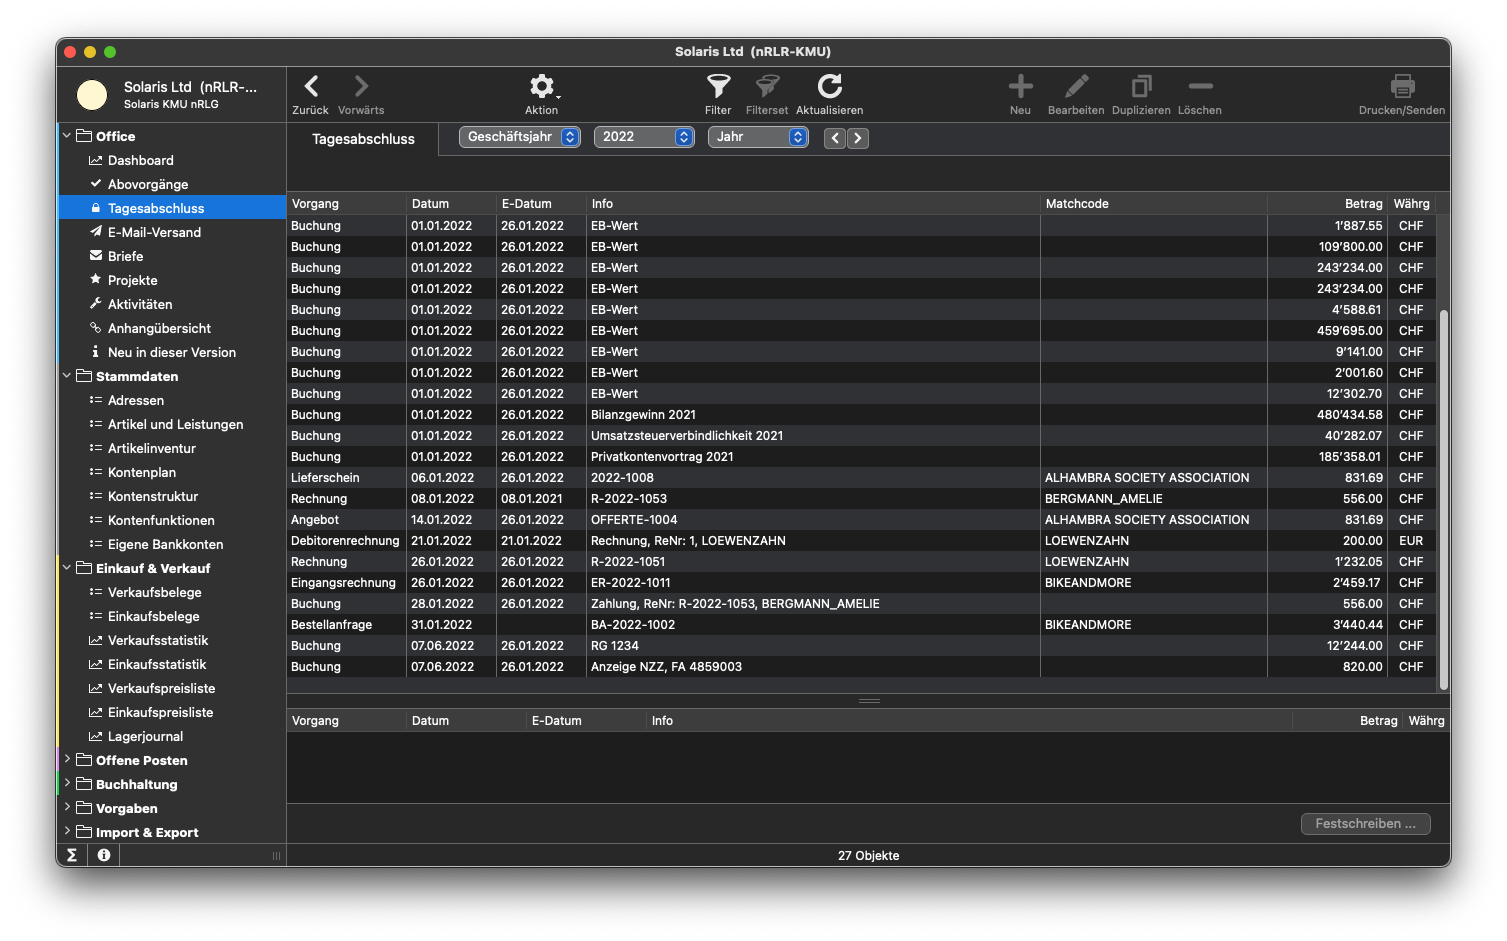Open the Jahr period dropdown
This screenshot has width=1507, height=941.
coord(758,137)
